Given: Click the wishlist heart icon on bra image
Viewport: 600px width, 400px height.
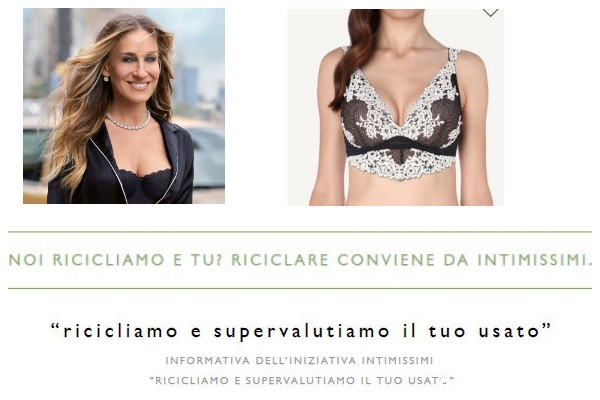Looking at the screenshot, I should point(490,12).
